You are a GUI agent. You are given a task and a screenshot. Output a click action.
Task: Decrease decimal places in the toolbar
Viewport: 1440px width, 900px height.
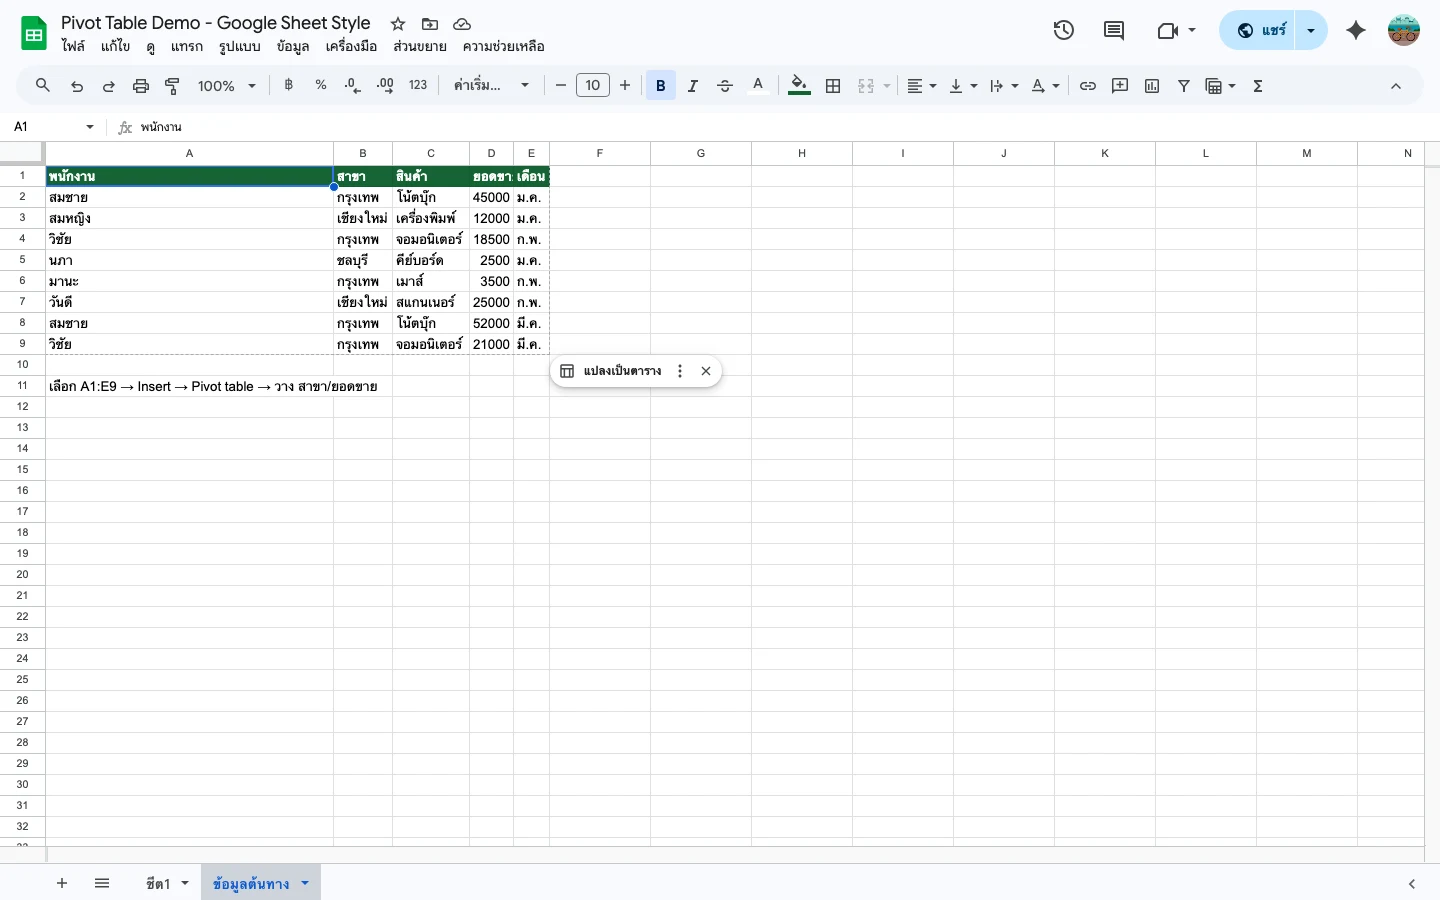[352, 85]
